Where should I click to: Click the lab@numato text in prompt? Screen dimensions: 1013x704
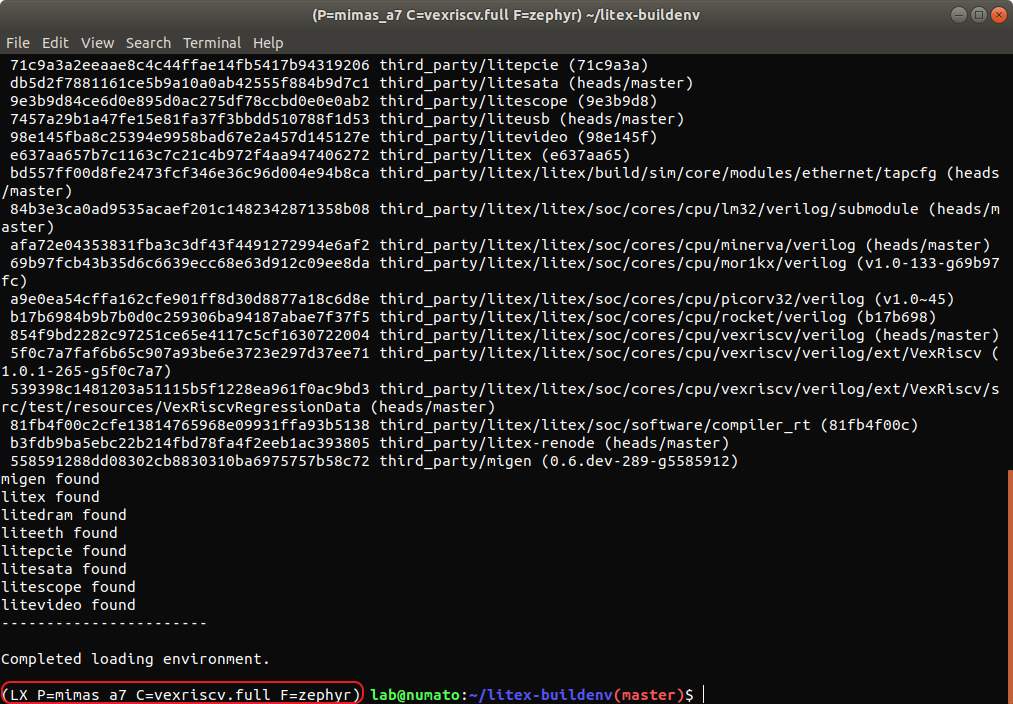point(415,694)
